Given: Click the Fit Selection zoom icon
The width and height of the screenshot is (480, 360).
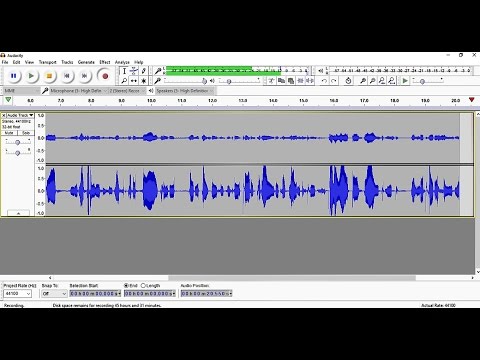Looking at the screenshot, I should pos(382,81).
